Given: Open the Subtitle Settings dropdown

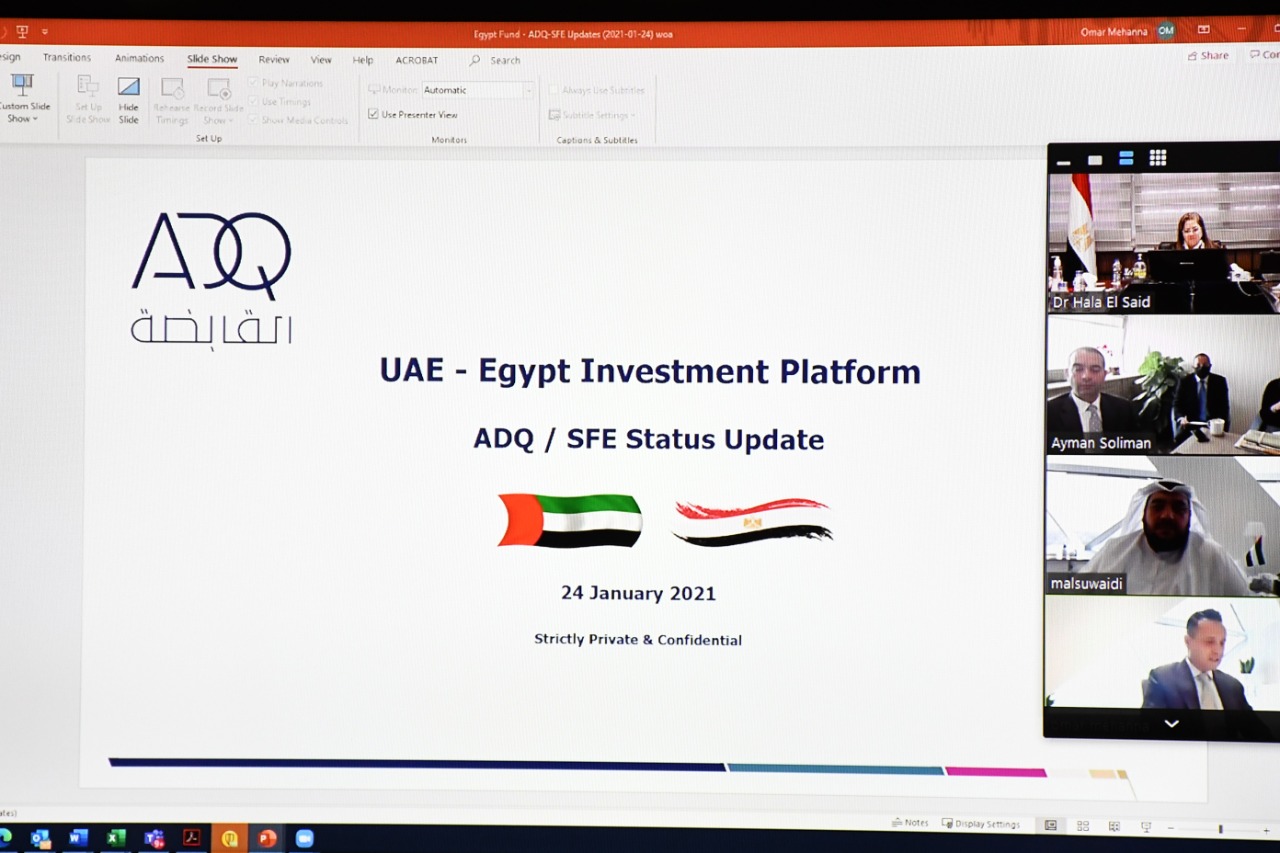Looking at the screenshot, I should click(x=592, y=115).
